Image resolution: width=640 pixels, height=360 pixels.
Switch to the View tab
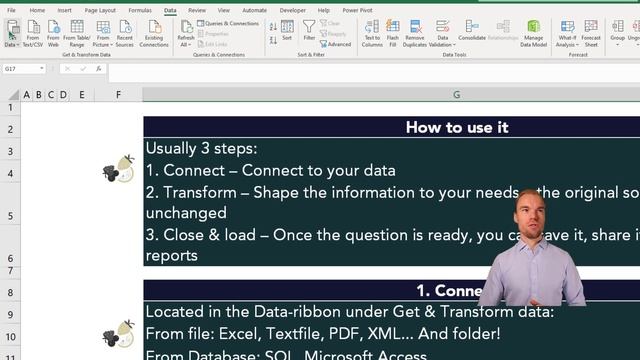coord(224,10)
